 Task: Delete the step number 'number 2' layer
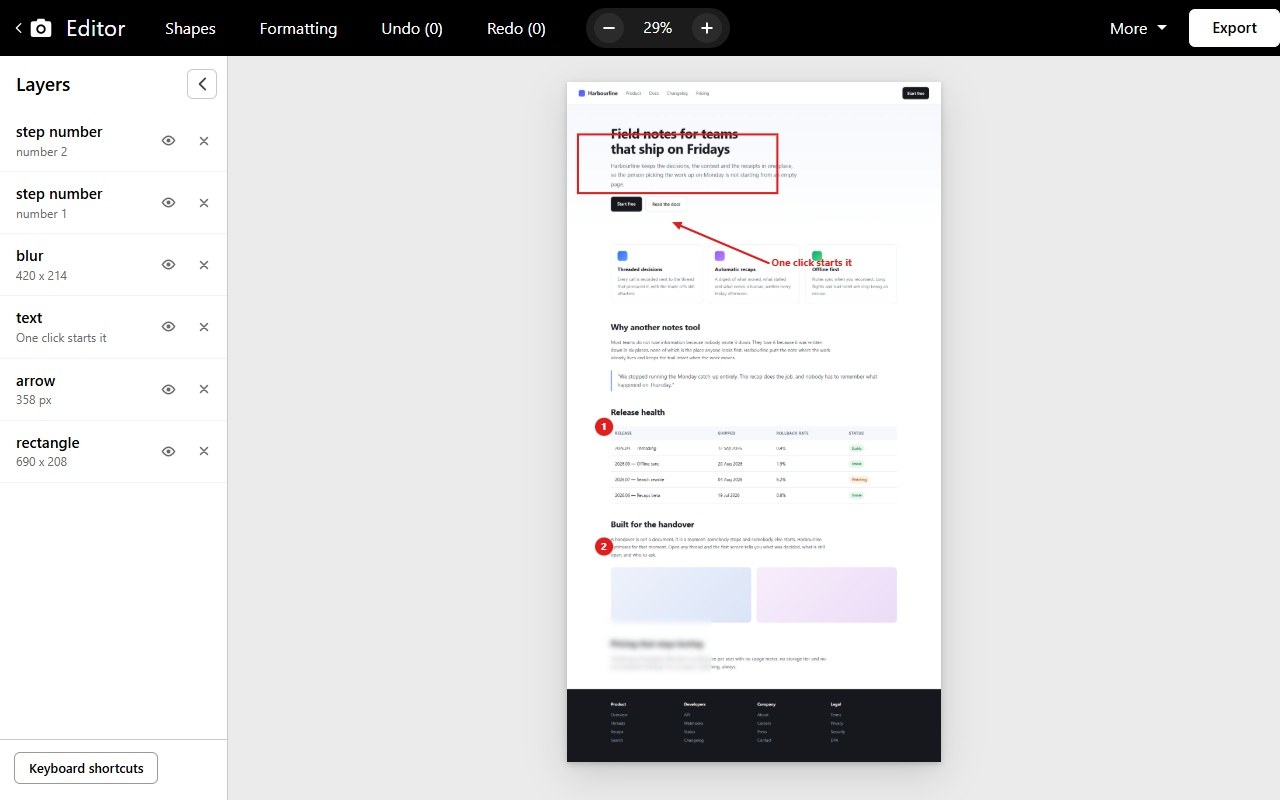(x=204, y=141)
